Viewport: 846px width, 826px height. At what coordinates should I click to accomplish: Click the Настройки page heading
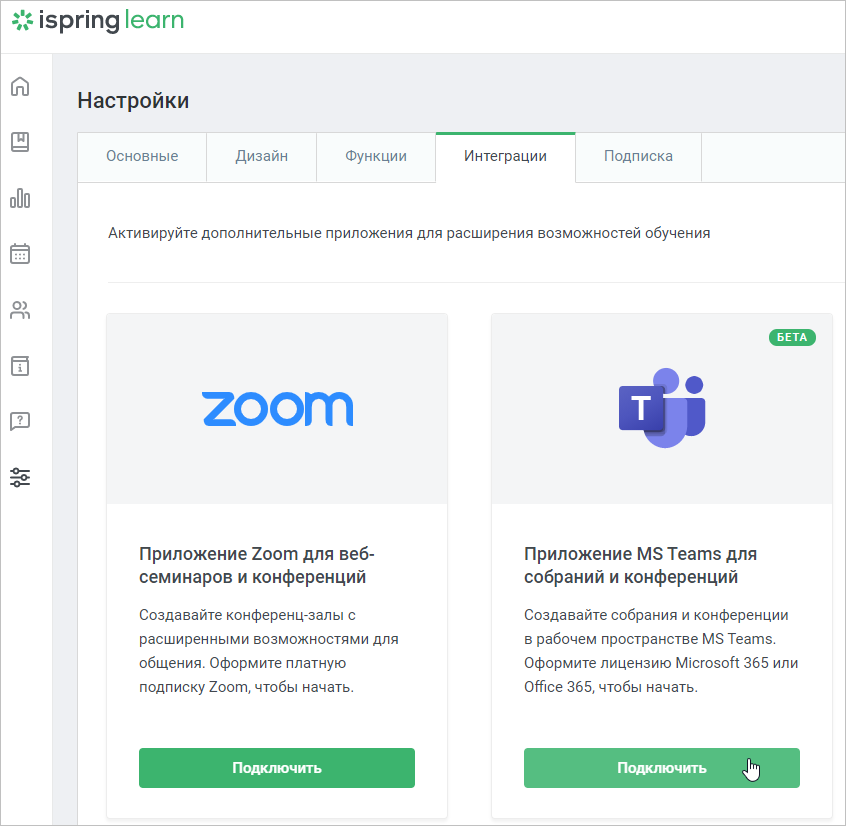click(x=133, y=100)
